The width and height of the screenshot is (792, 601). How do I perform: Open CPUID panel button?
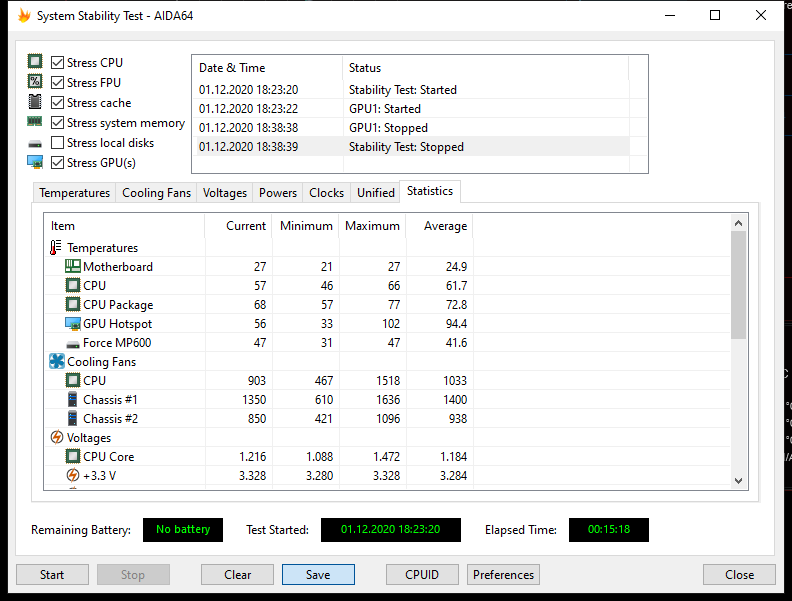coord(422,575)
